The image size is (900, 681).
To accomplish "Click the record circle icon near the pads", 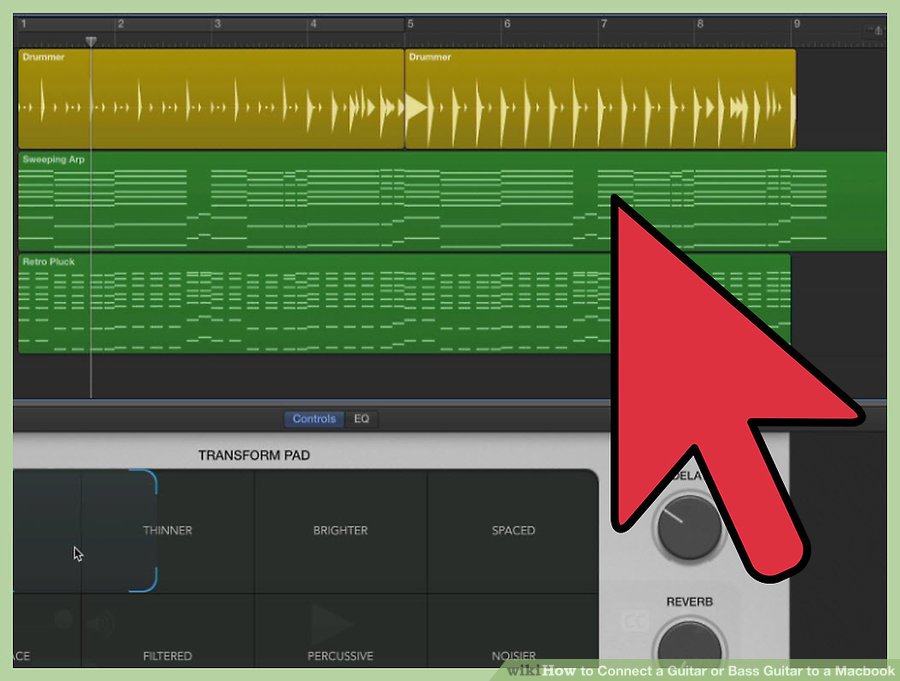I will click(63, 620).
